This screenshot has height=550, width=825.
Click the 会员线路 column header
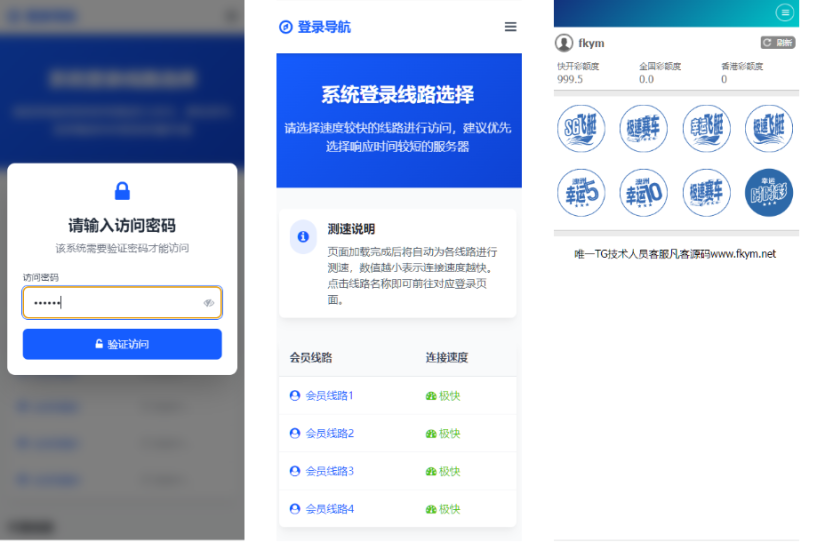pyautogui.click(x=310, y=357)
